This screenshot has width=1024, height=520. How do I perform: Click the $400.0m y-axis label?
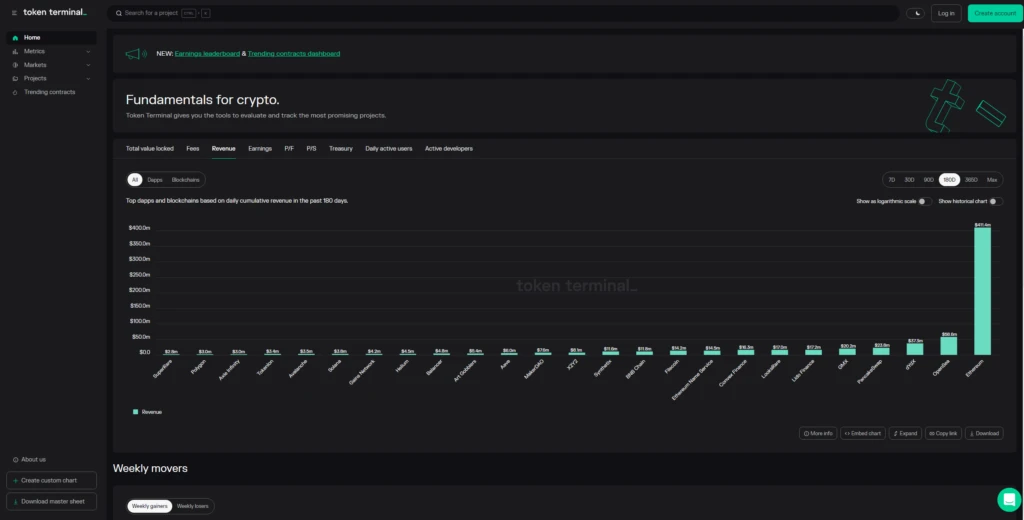[x=139, y=228]
